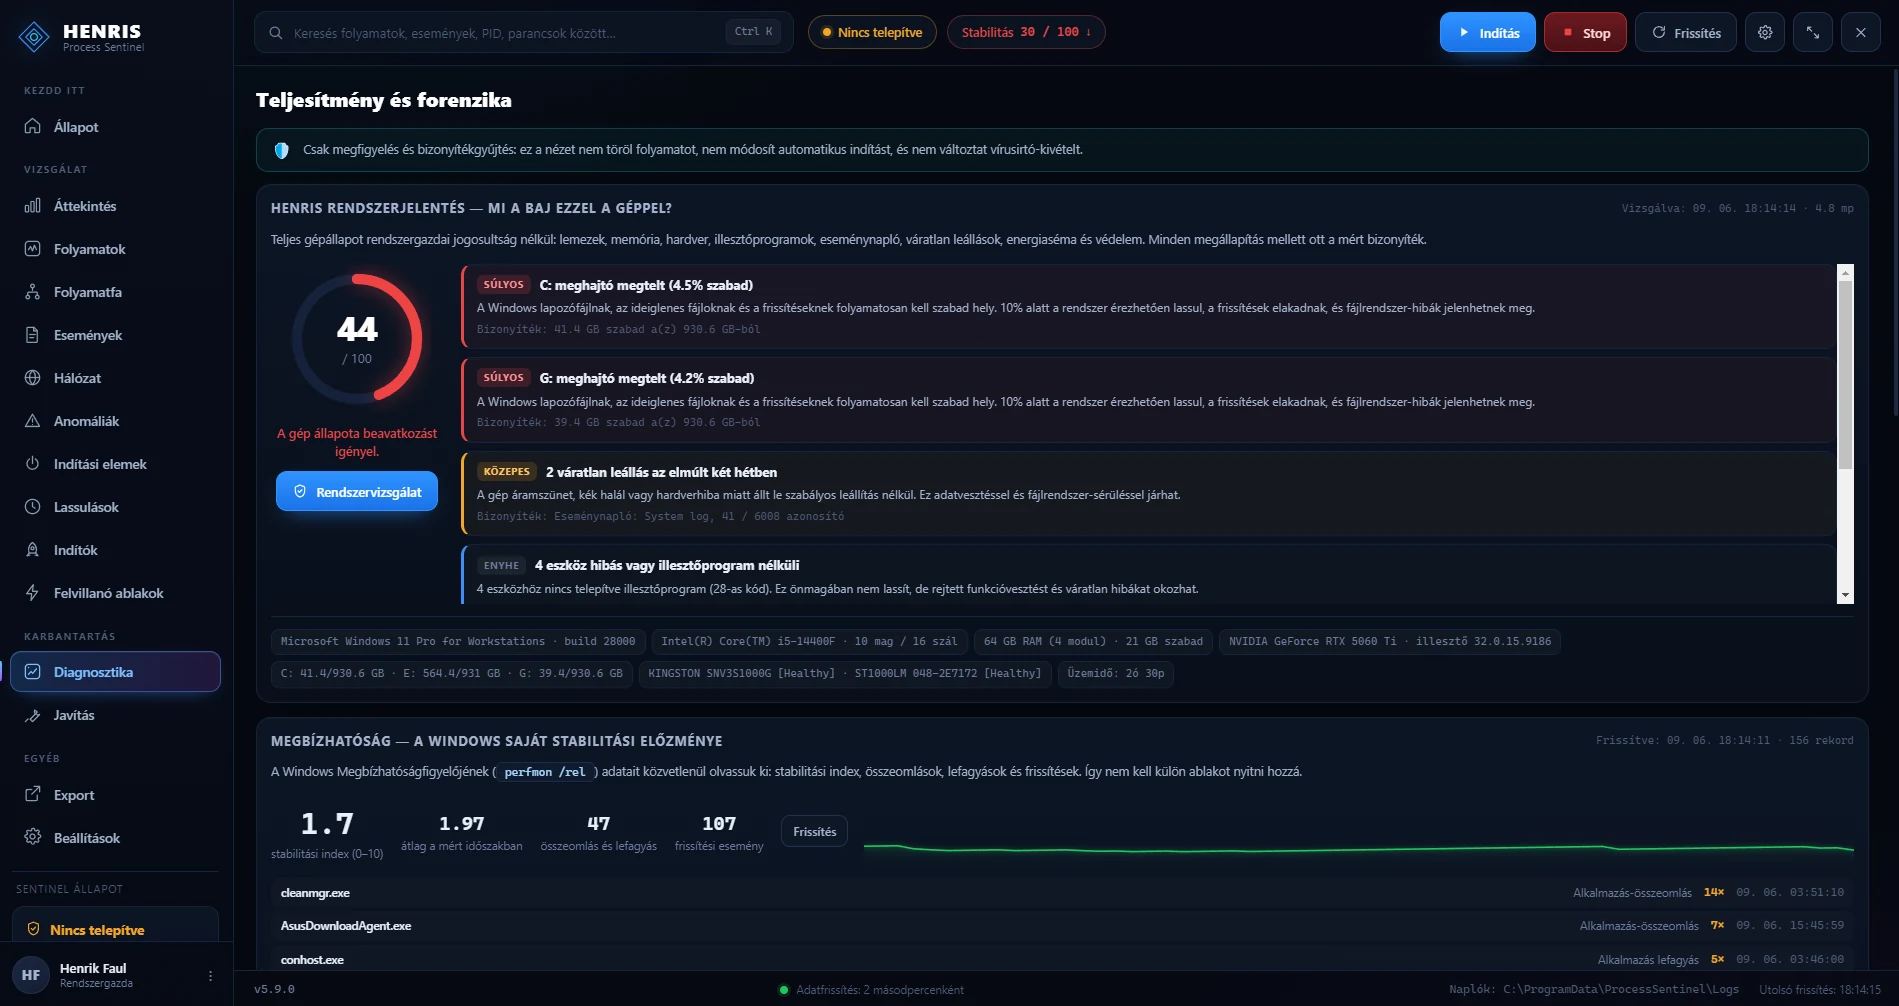Viewport: 1899px width, 1006px height.
Task: Click the Beállítások gear icon in sidebar
Action: 33,838
